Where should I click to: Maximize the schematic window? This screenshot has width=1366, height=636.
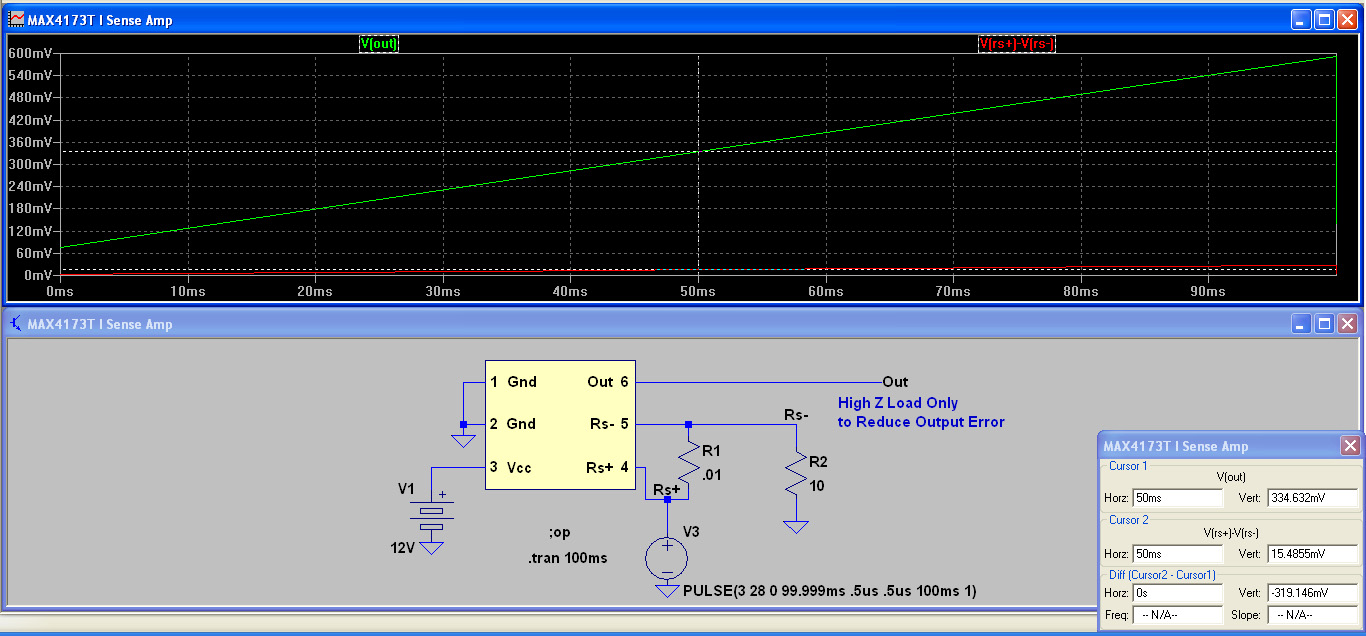(x=1324, y=324)
